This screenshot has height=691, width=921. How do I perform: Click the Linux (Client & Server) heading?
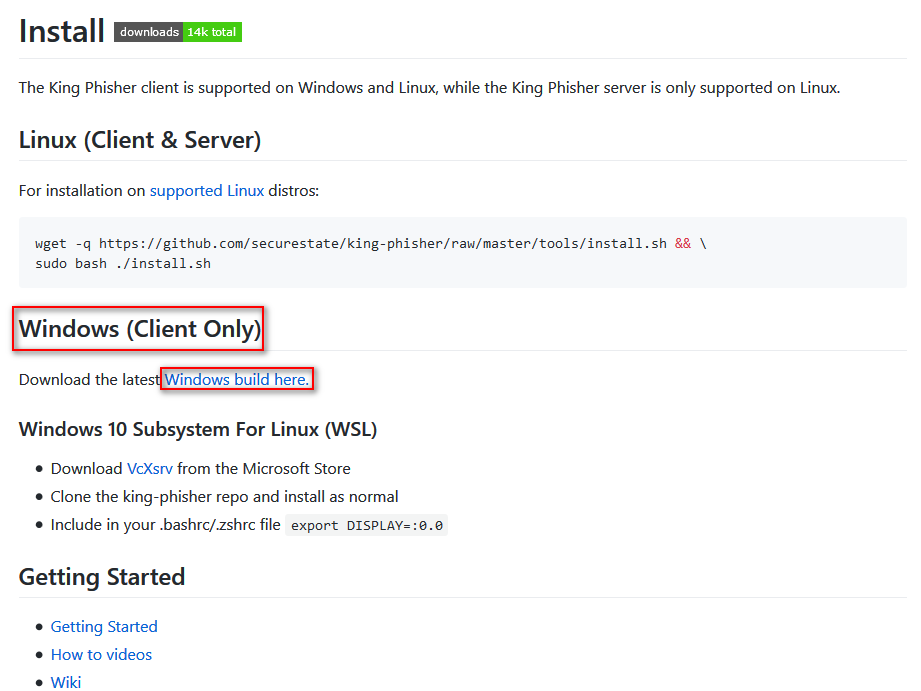140,140
